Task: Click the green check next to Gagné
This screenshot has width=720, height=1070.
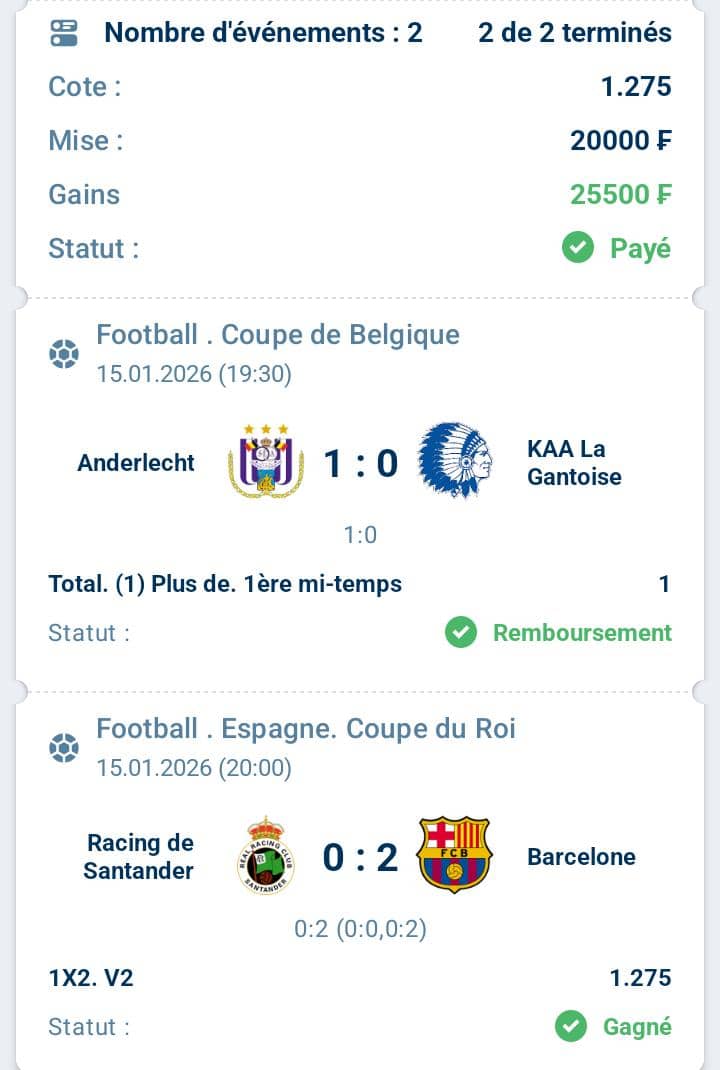Action: (x=571, y=1026)
